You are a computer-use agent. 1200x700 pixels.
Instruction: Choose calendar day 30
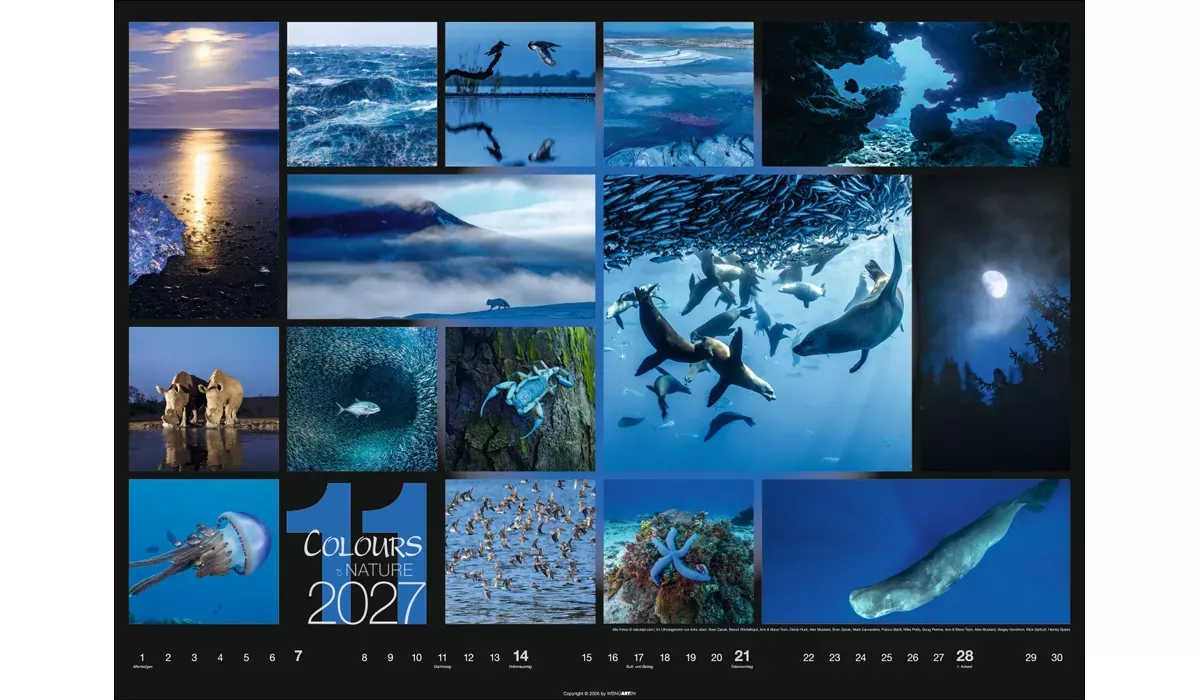1057,657
